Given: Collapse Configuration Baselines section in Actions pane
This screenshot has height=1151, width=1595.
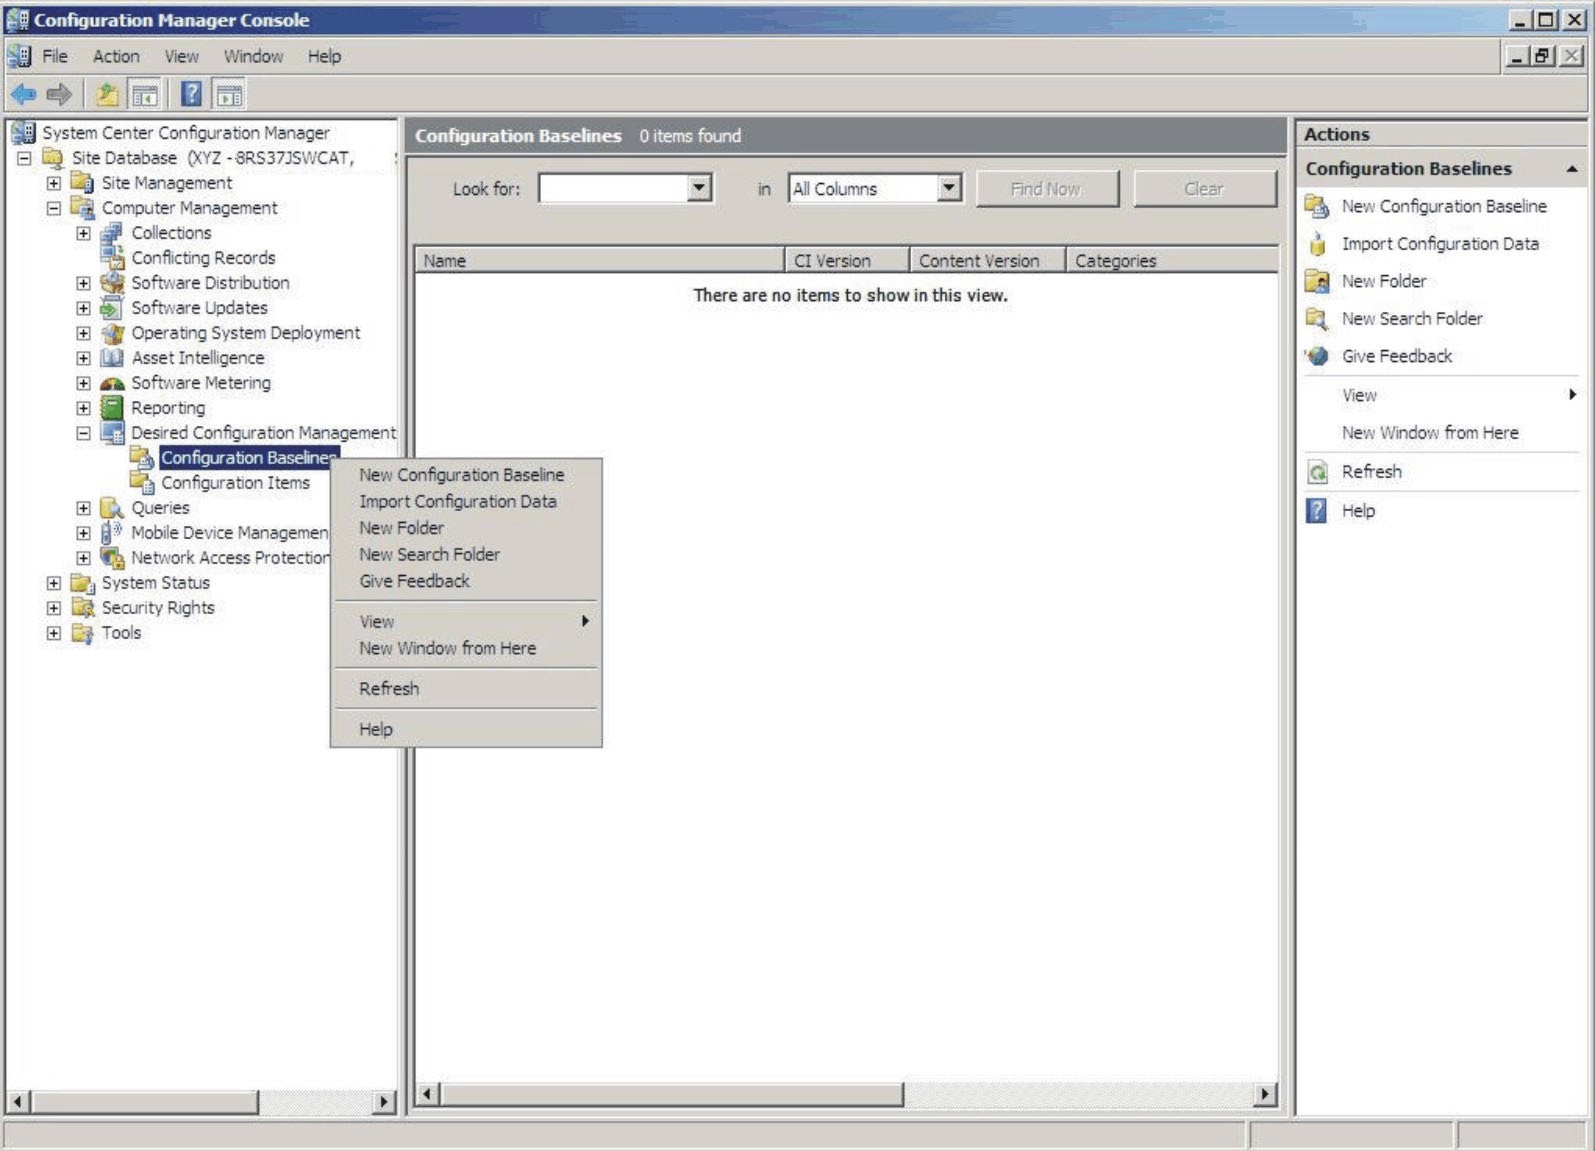Looking at the screenshot, I should [1572, 169].
